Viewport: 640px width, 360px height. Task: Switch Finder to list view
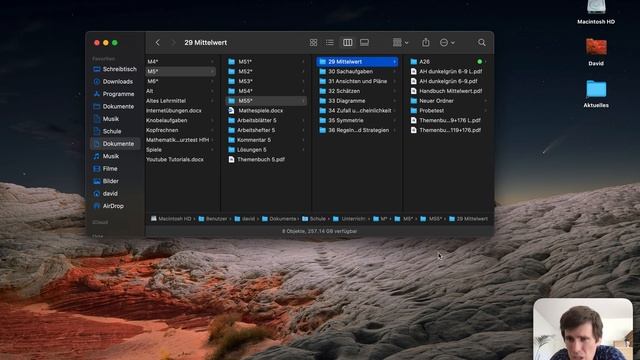pyautogui.click(x=330, y=42)
